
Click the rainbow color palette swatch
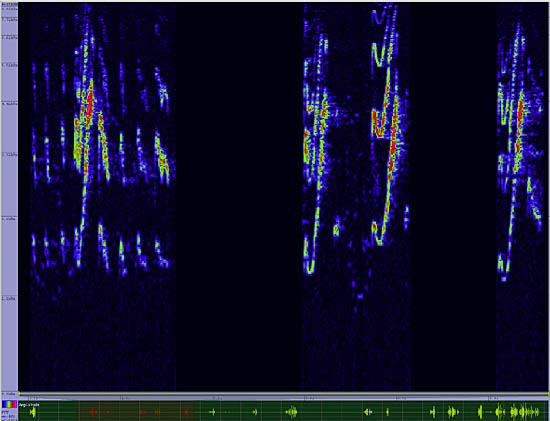tap(9, 404)
